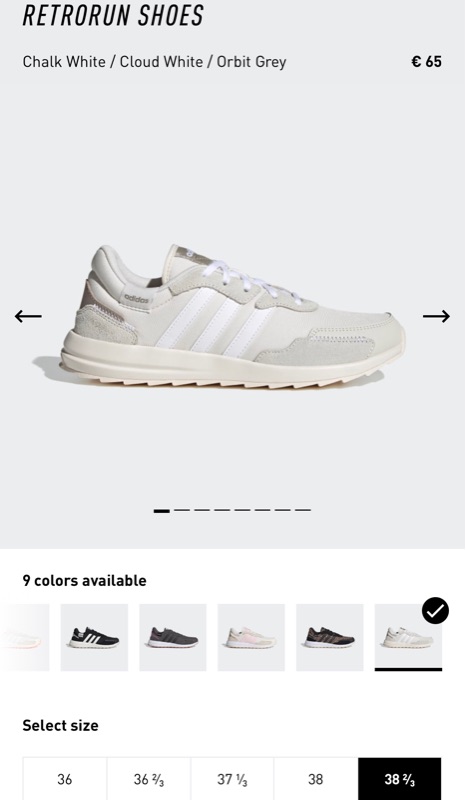This screenshot has height=801, width=466.
Task: Select size 38
Action: coord(316,779)
